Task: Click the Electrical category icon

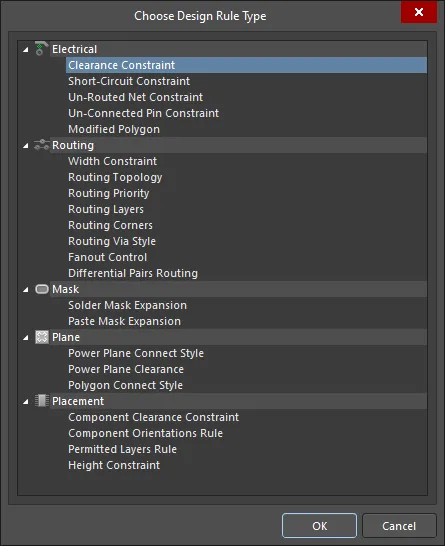Action: [41, 49]
